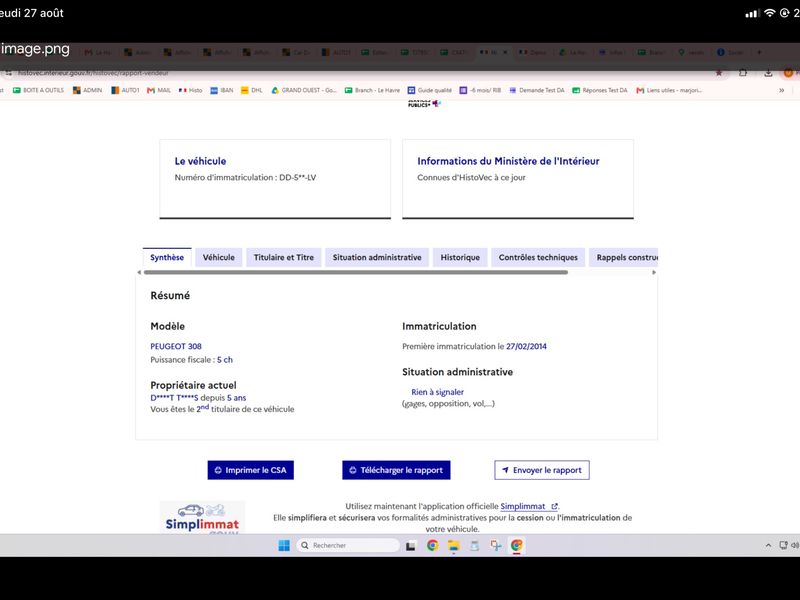800x600 pixels.
Task: Expand the system tray hidden icons chevron
Action: pyautogui.click(x=768, y=545)
